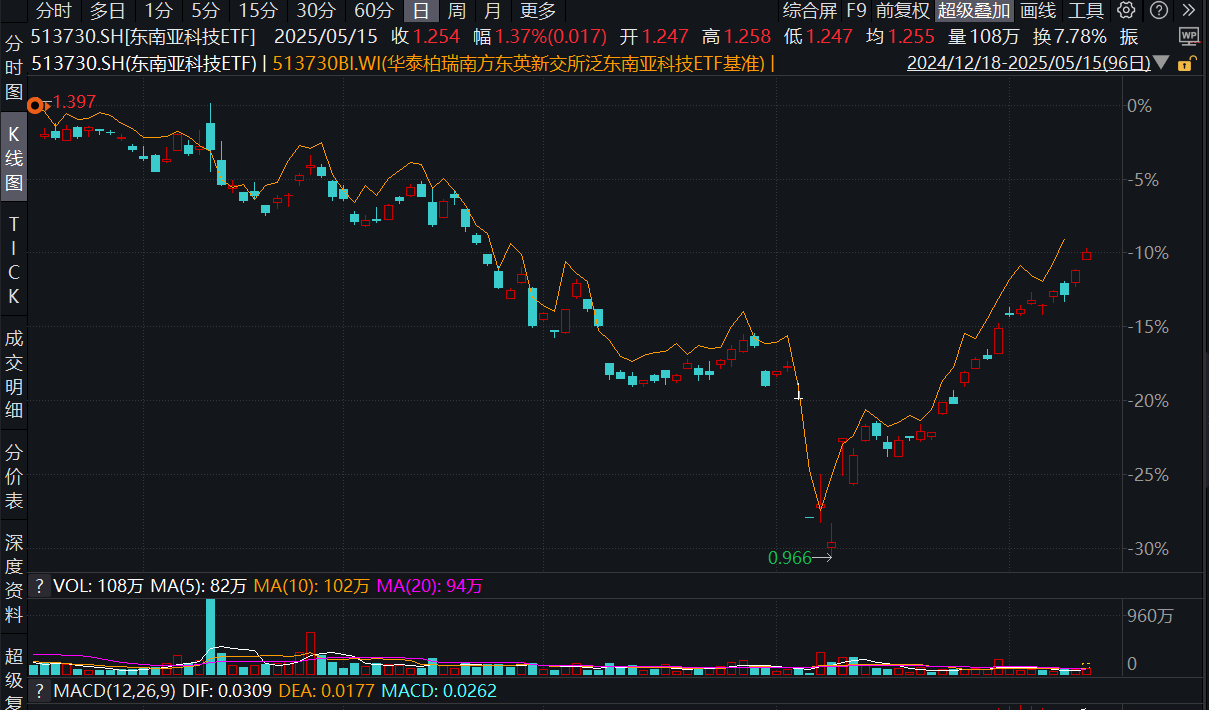Select the 日 daily period tab
1209x710 pixels.
click(x=421, y=11)
